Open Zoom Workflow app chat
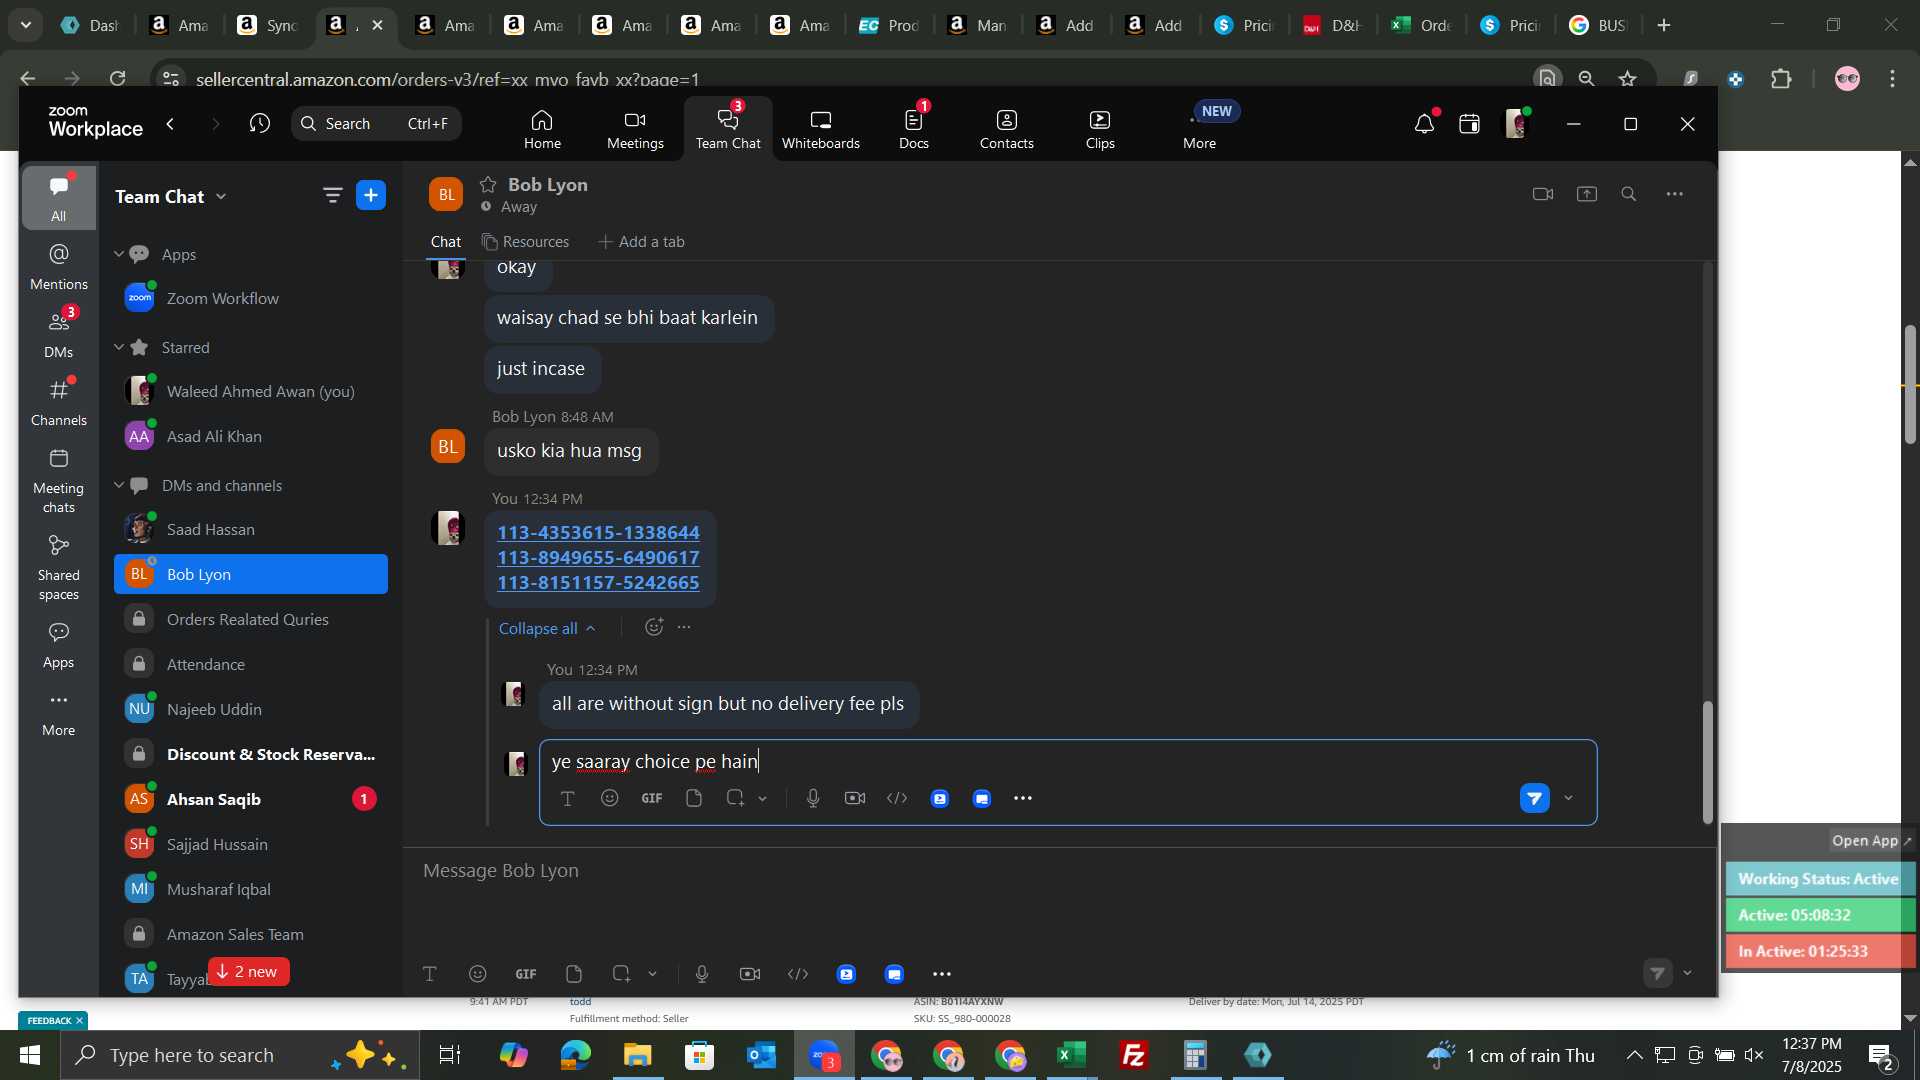 251,298
